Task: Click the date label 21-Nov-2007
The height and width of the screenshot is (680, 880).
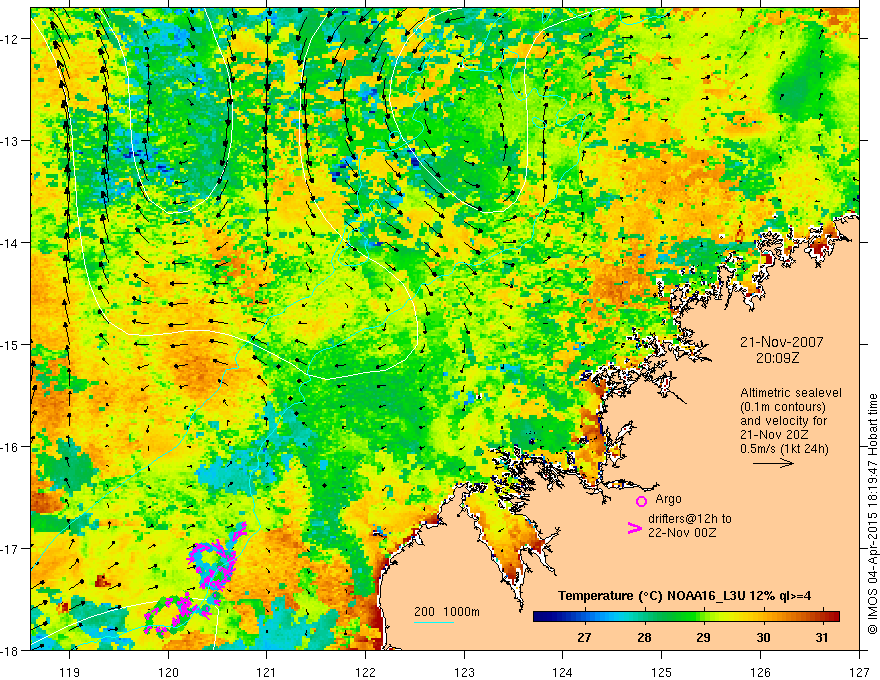Action: [781, 342]
